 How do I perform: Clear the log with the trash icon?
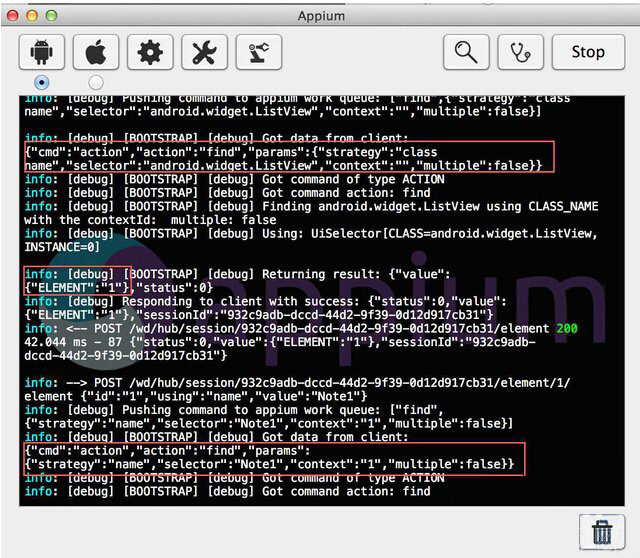click(x=602, y=532)
